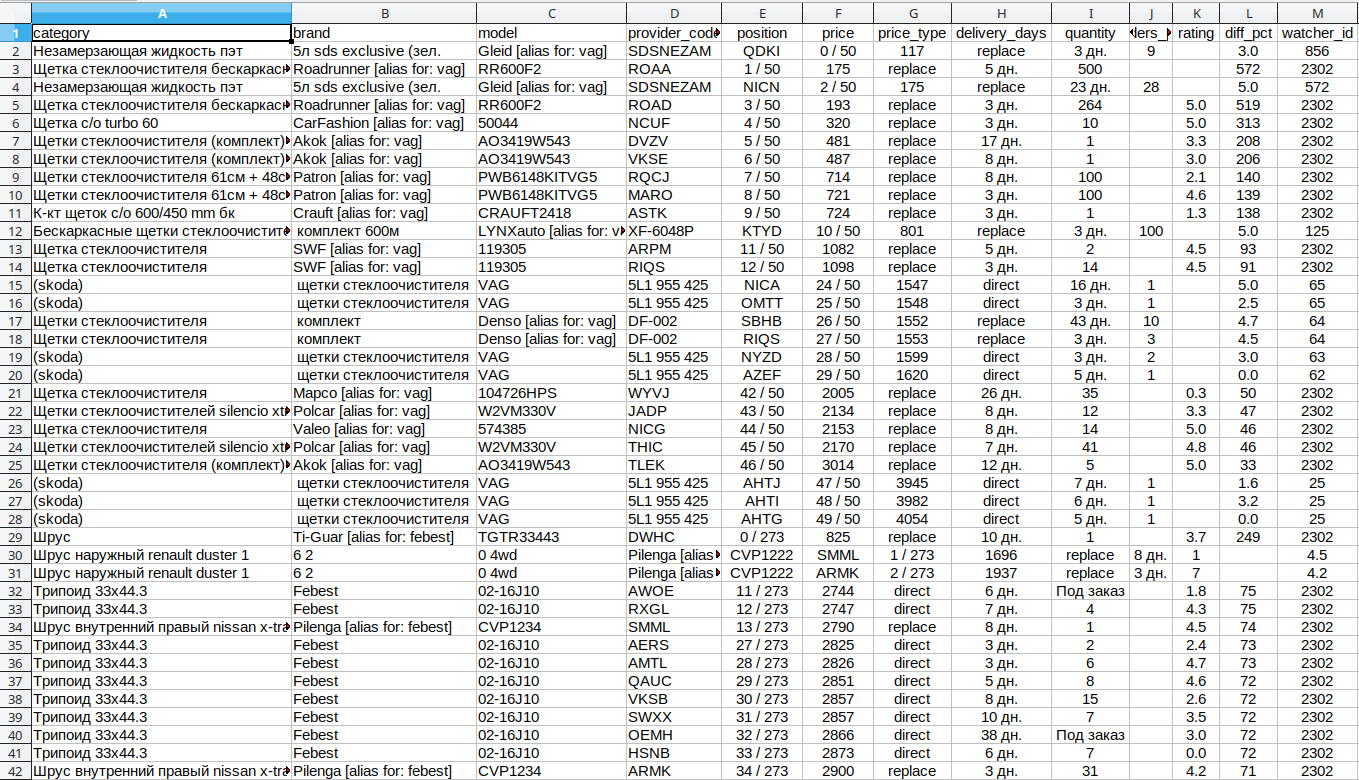Select the 'SWXX' cell
The image size is (1359, 780).
tap(674, 717)
